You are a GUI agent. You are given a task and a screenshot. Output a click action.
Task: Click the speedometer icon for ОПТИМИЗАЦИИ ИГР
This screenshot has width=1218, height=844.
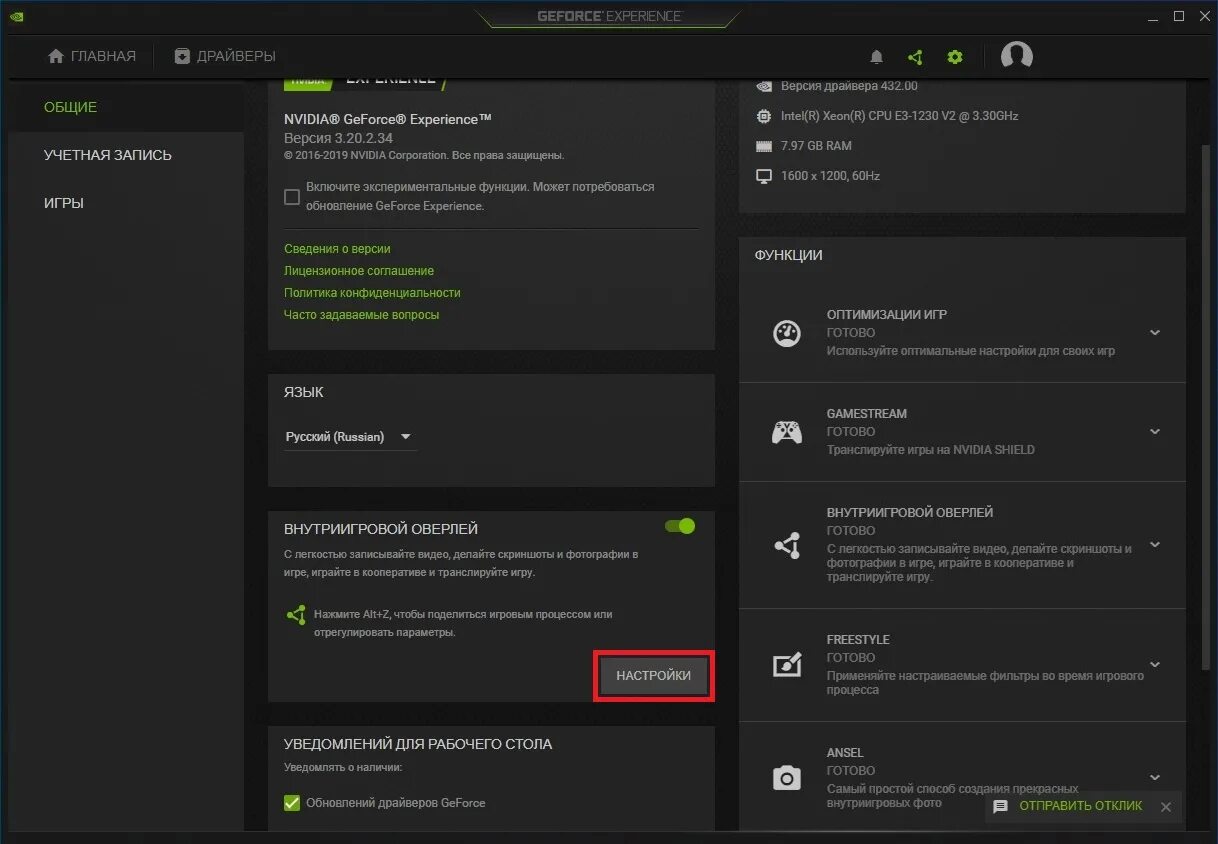[x=787, y=333]
